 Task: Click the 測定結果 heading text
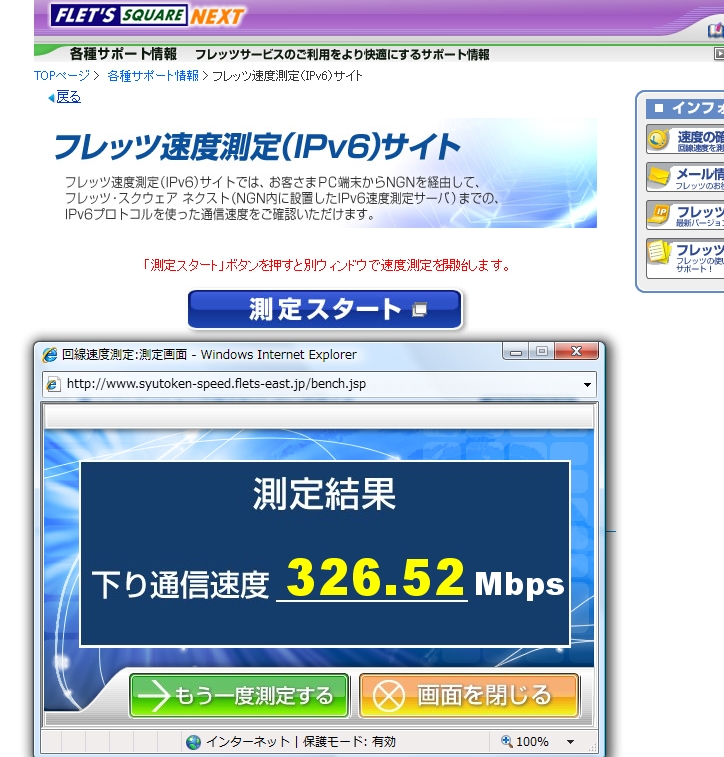324,494
